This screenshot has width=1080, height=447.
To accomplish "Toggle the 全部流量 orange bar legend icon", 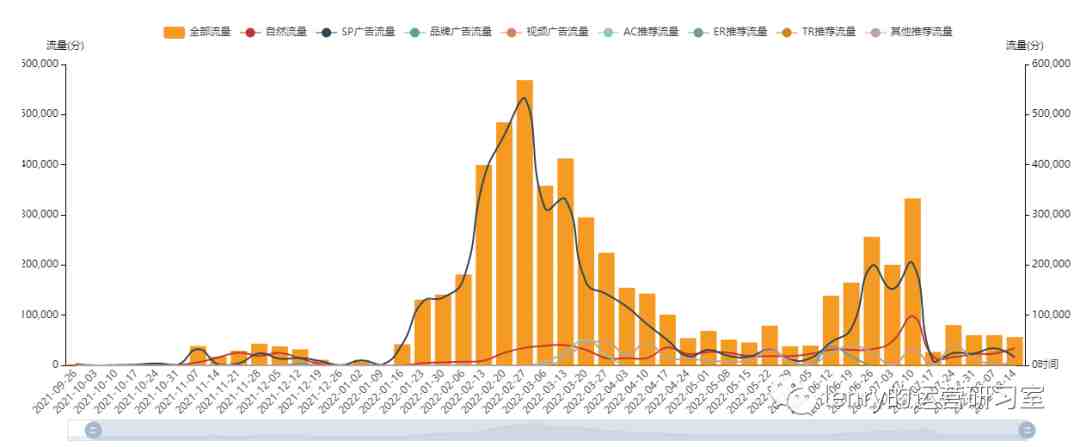I will tap(174, 32).
